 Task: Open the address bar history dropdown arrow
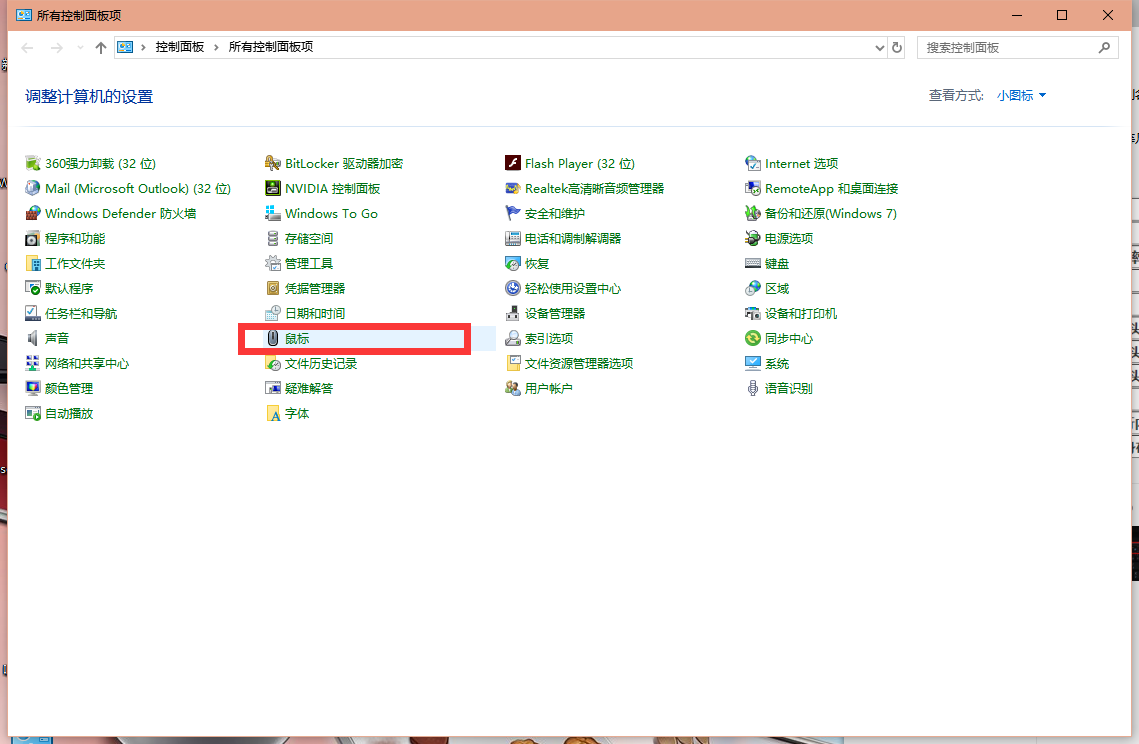pyautogui.click(x=880, y=48)
